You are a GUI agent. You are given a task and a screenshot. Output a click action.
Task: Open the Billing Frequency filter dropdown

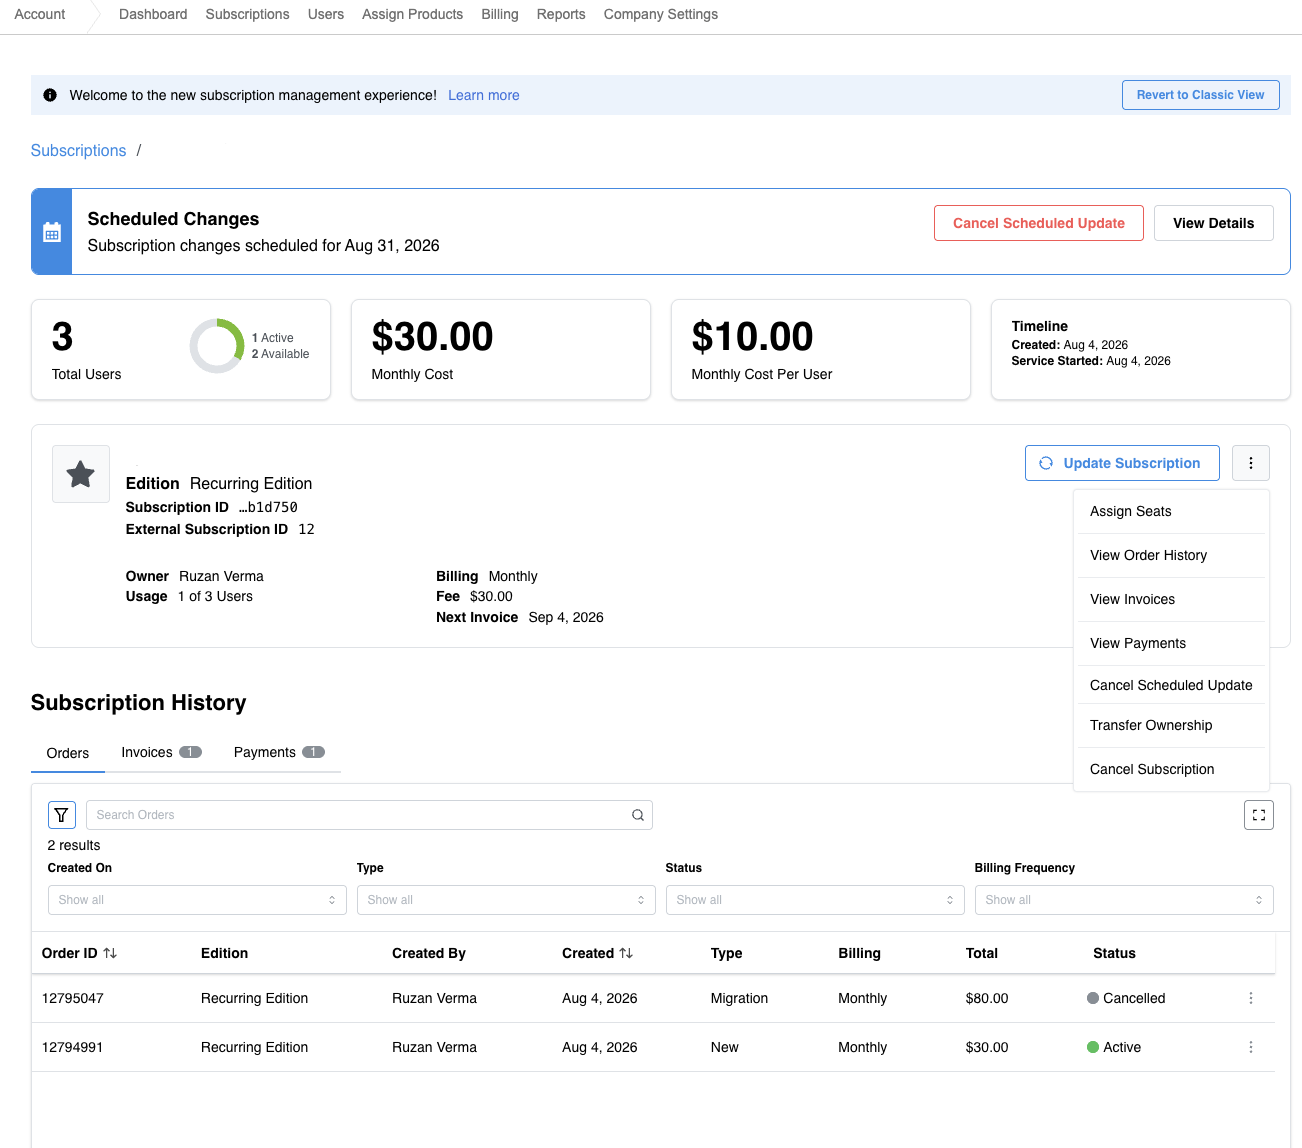tap(1124, 900)
